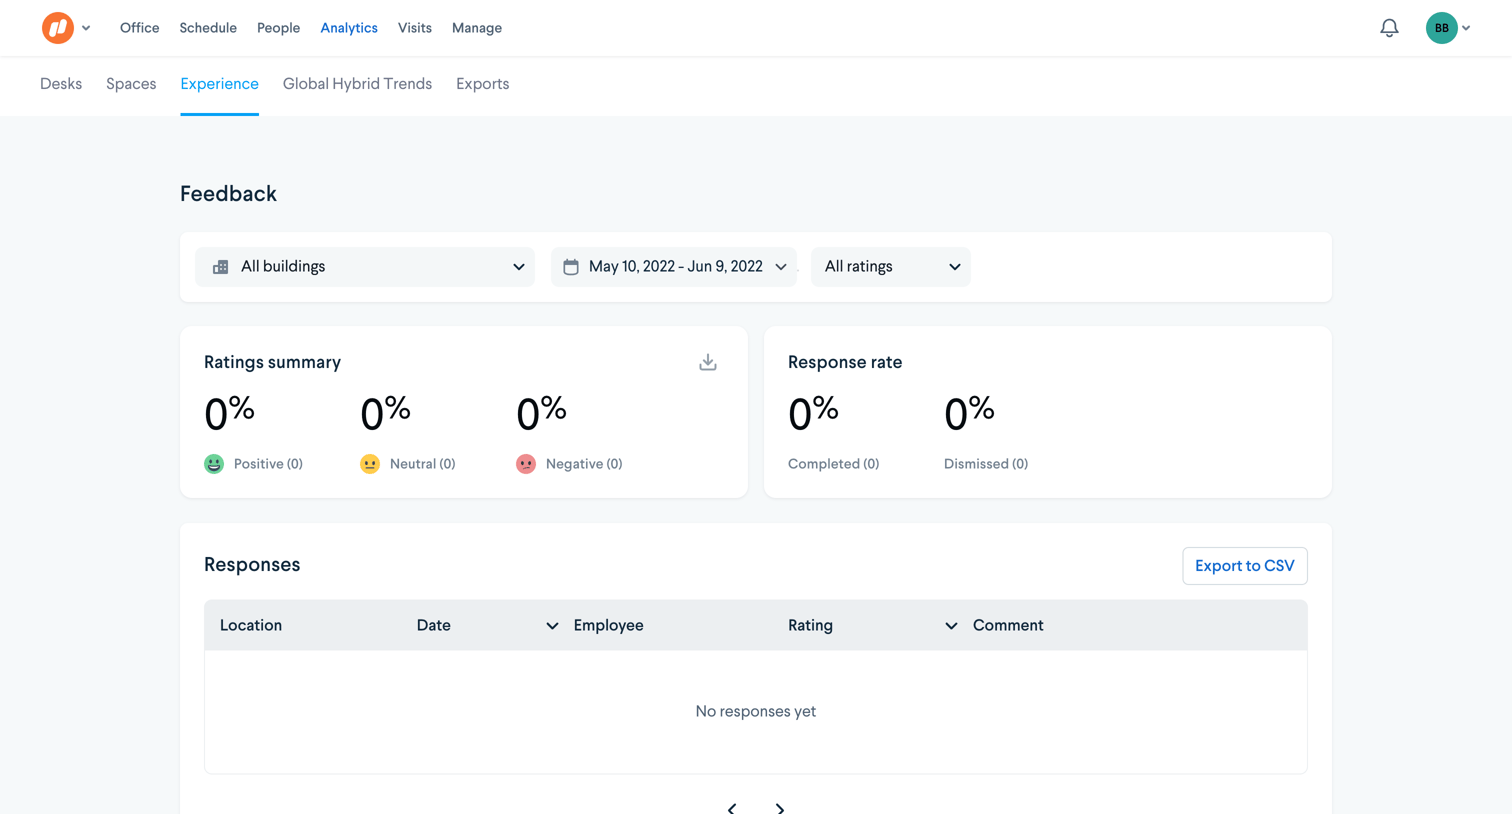Click the Comment column header
1512x814 pixels.
[1008, 625]
